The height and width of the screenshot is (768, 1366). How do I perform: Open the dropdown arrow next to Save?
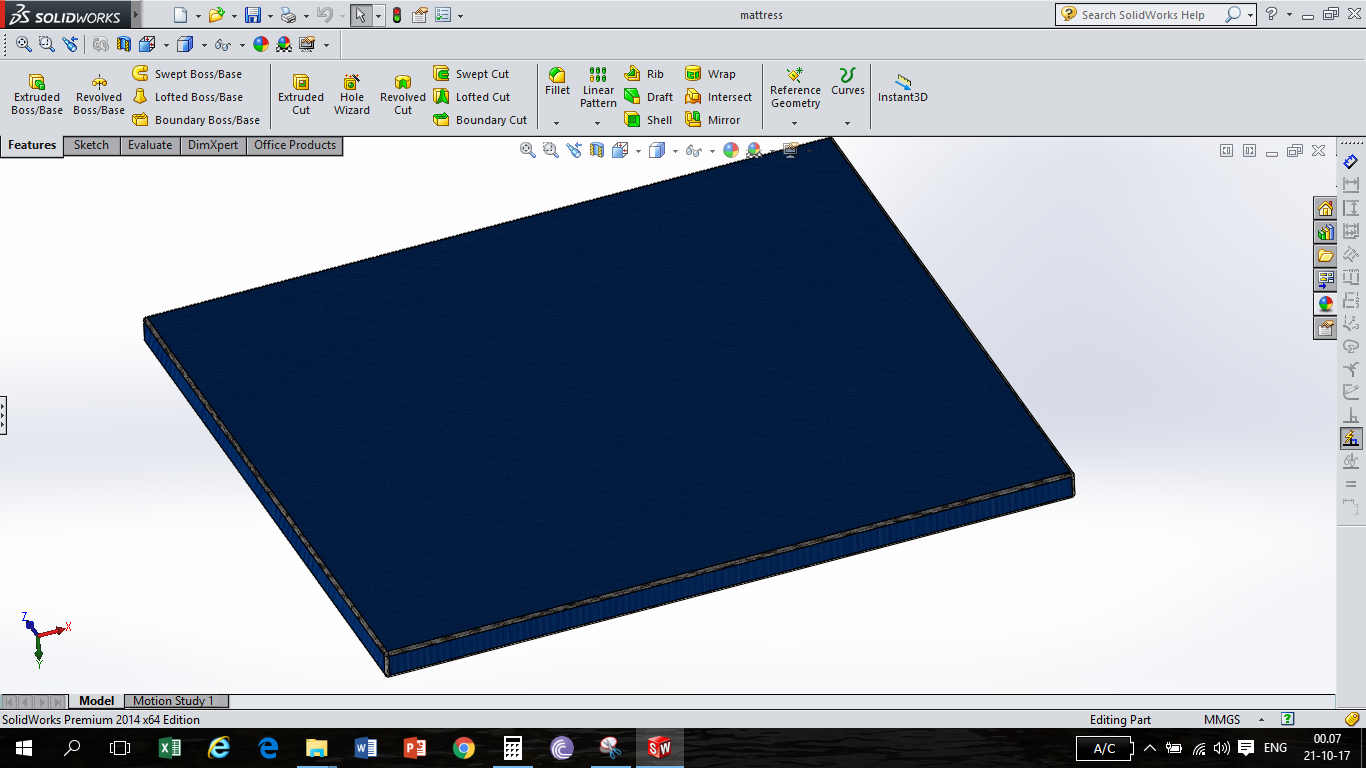(270, 16)
